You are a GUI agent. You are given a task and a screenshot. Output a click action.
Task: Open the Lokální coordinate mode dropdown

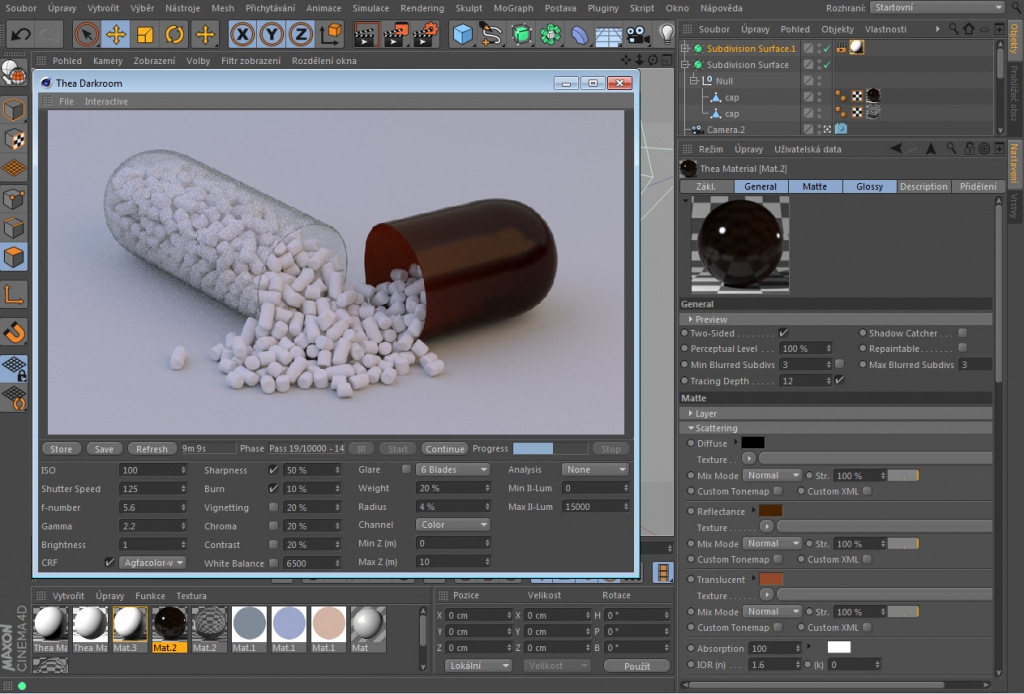click(x=479, y=665)
